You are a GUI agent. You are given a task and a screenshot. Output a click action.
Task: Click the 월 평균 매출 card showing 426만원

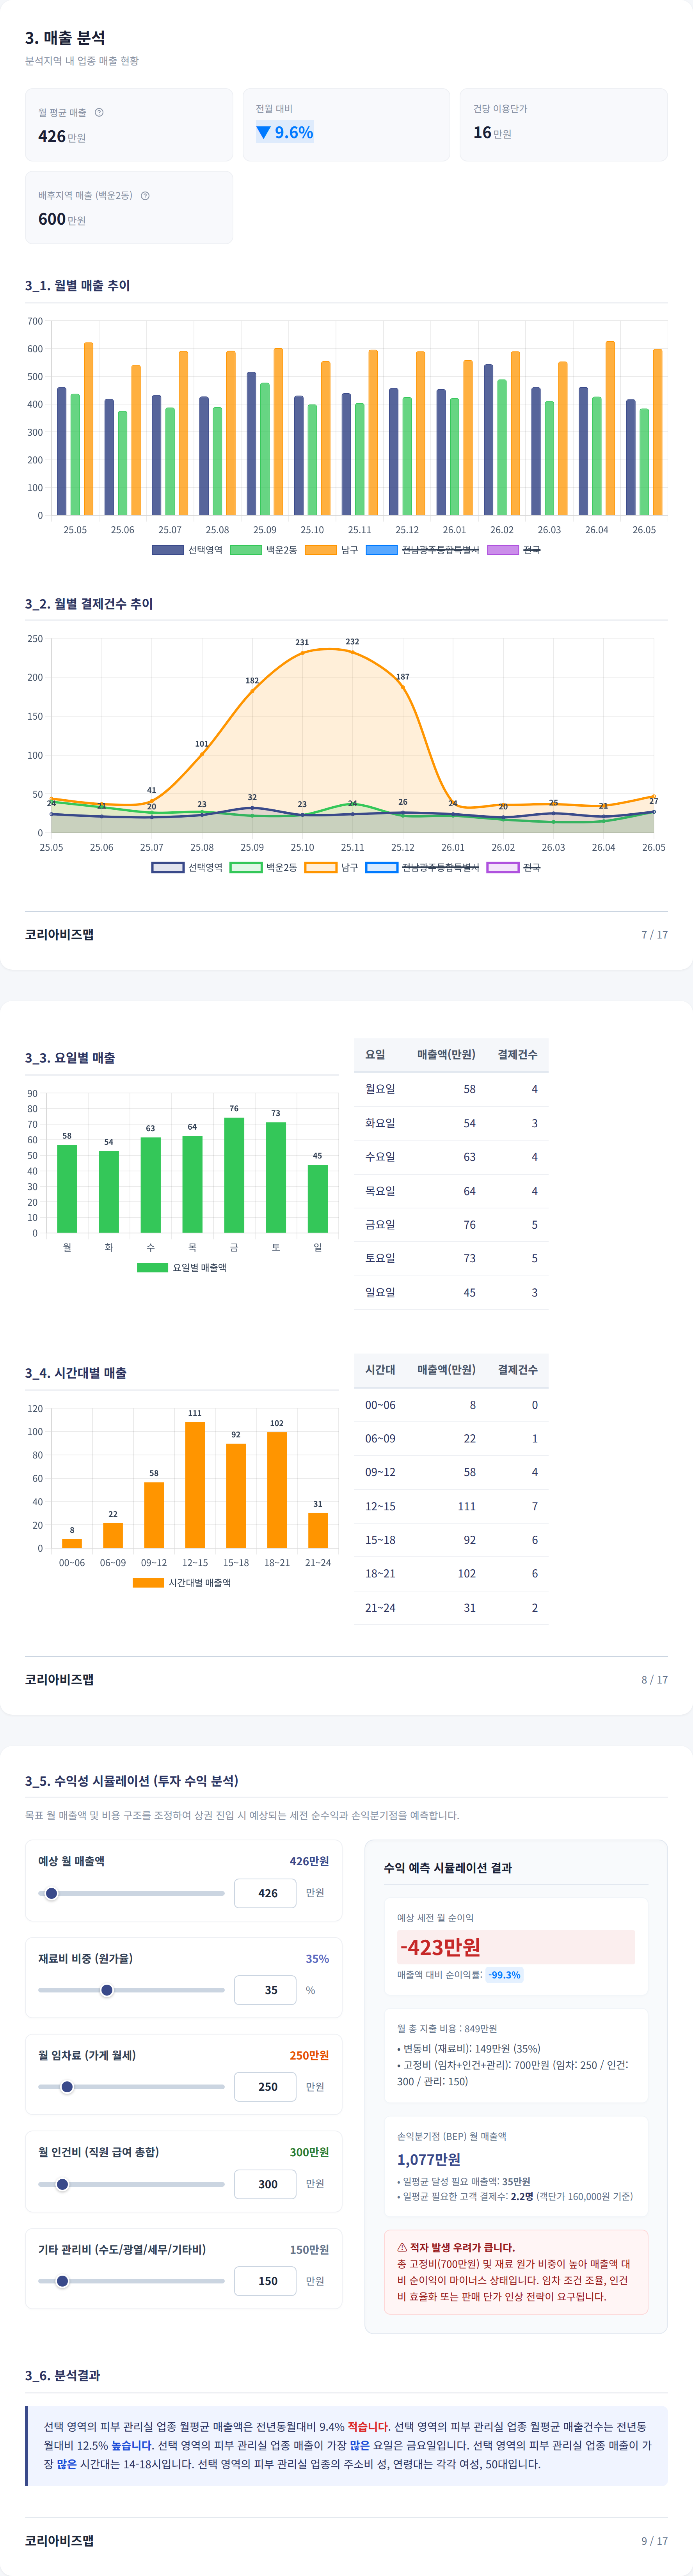coord(129,125)
